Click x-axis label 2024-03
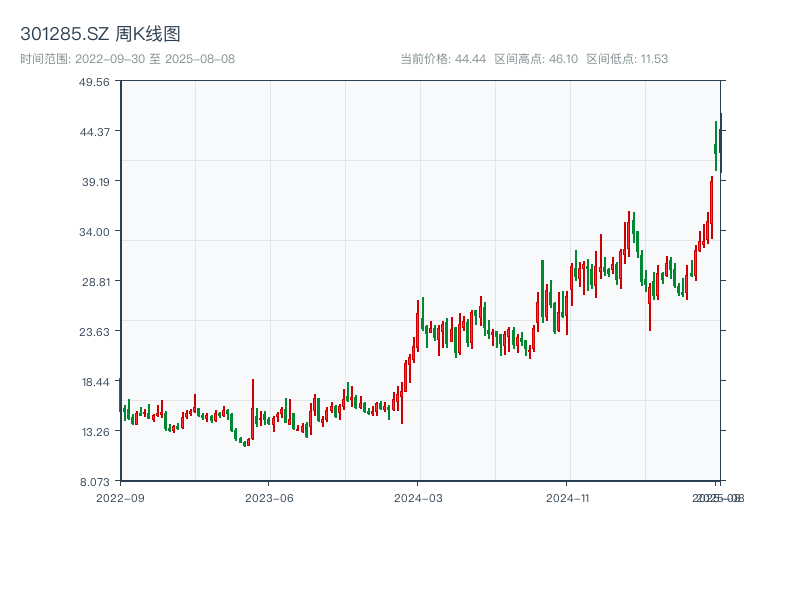 [418, 498]
